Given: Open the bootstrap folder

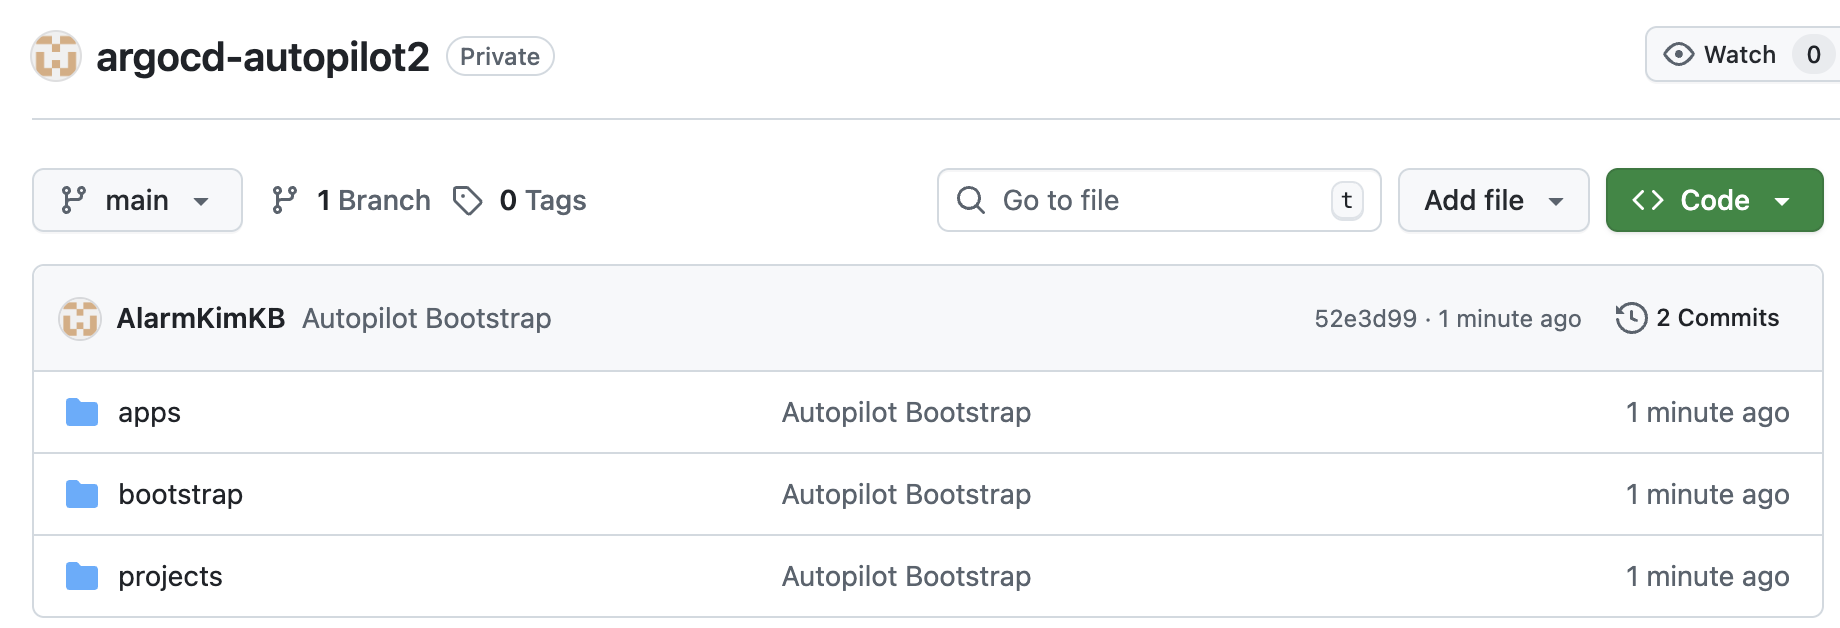Looking at the screenshot, I should 180,494.
